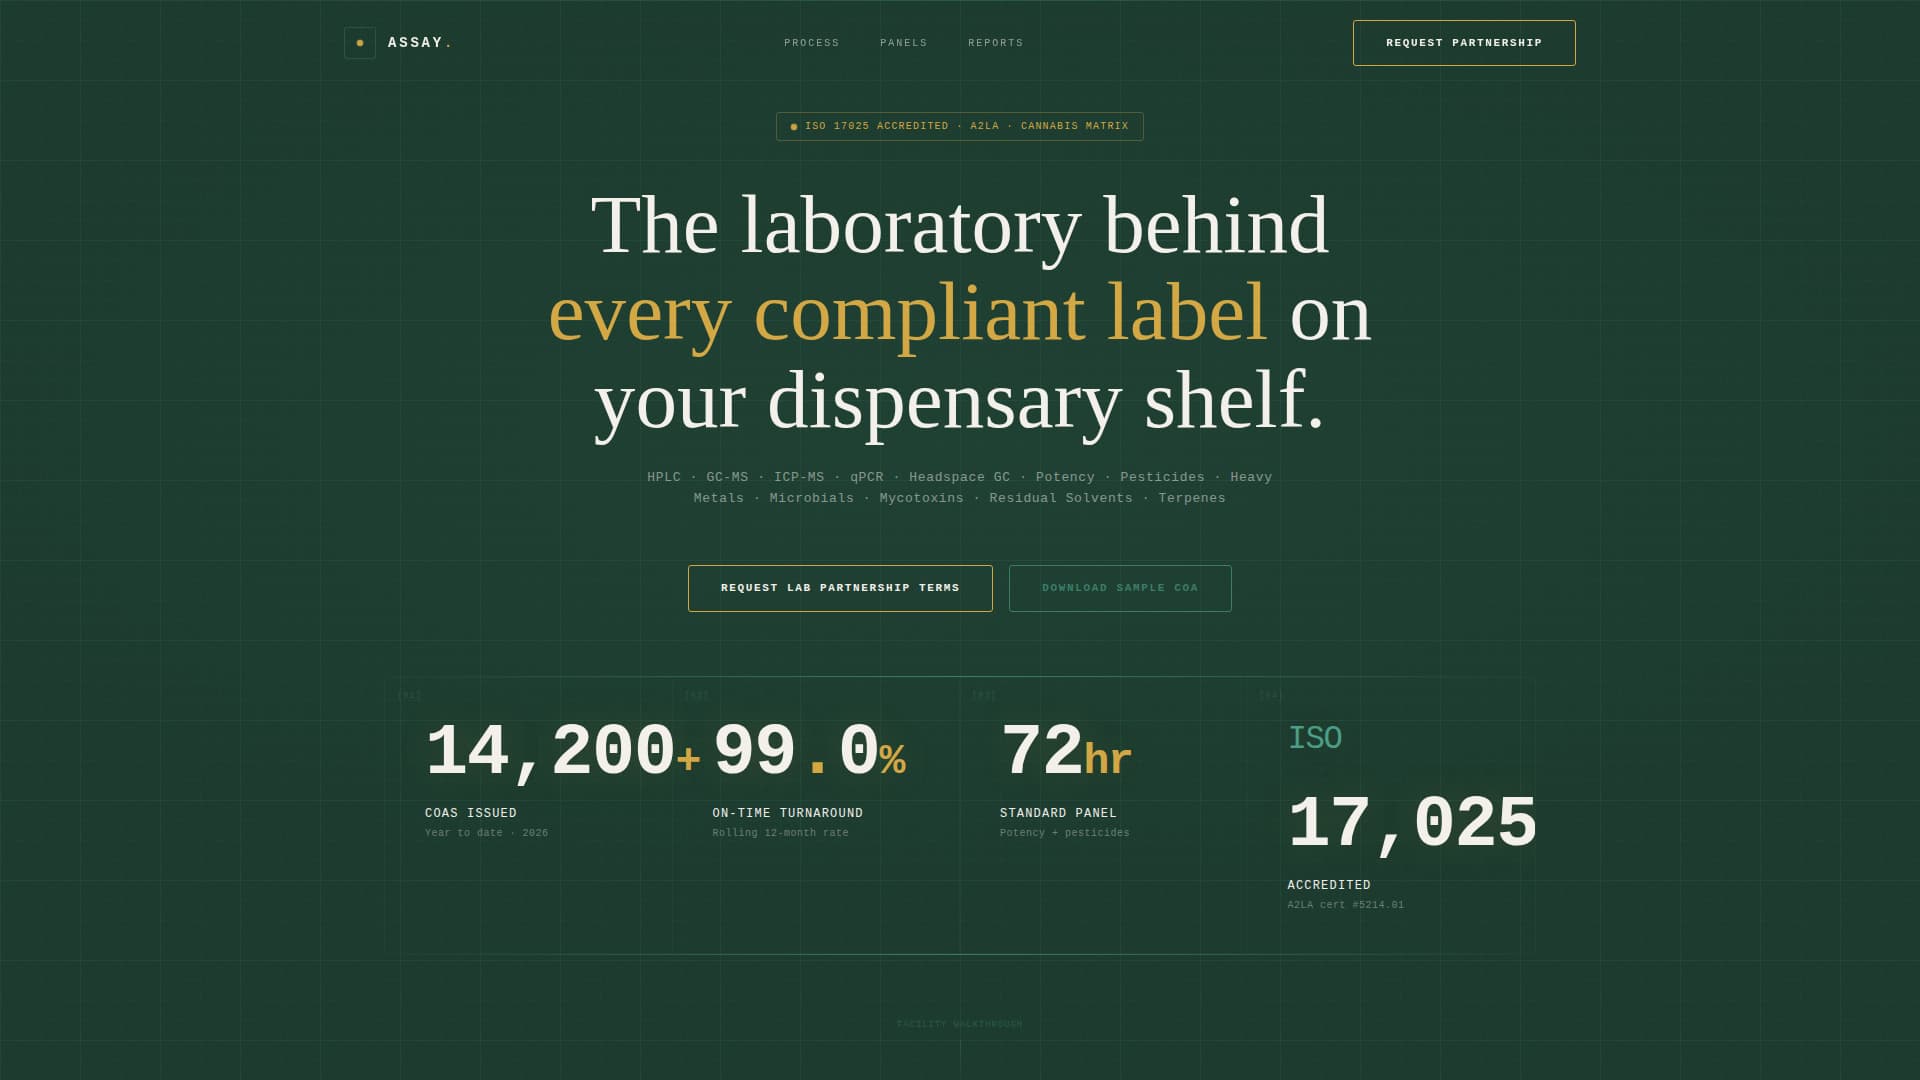Click the [01] marker above COAS ISSUED

point(410,694)
